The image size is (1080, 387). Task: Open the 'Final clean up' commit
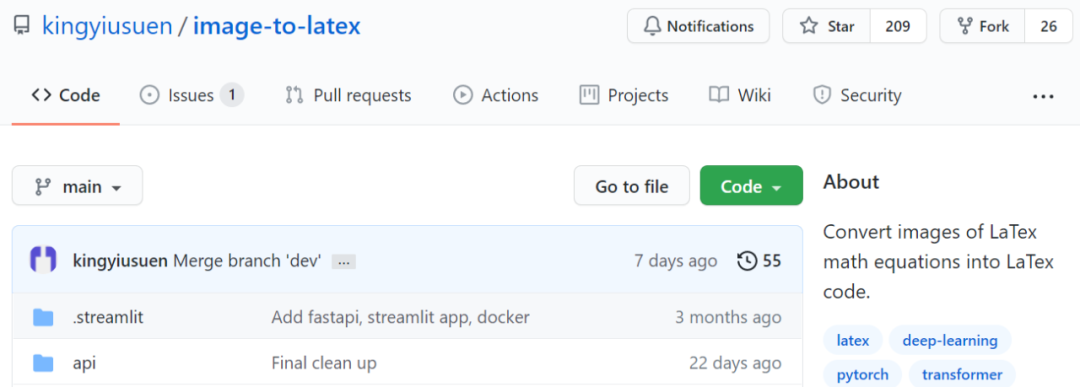(324, 363)
